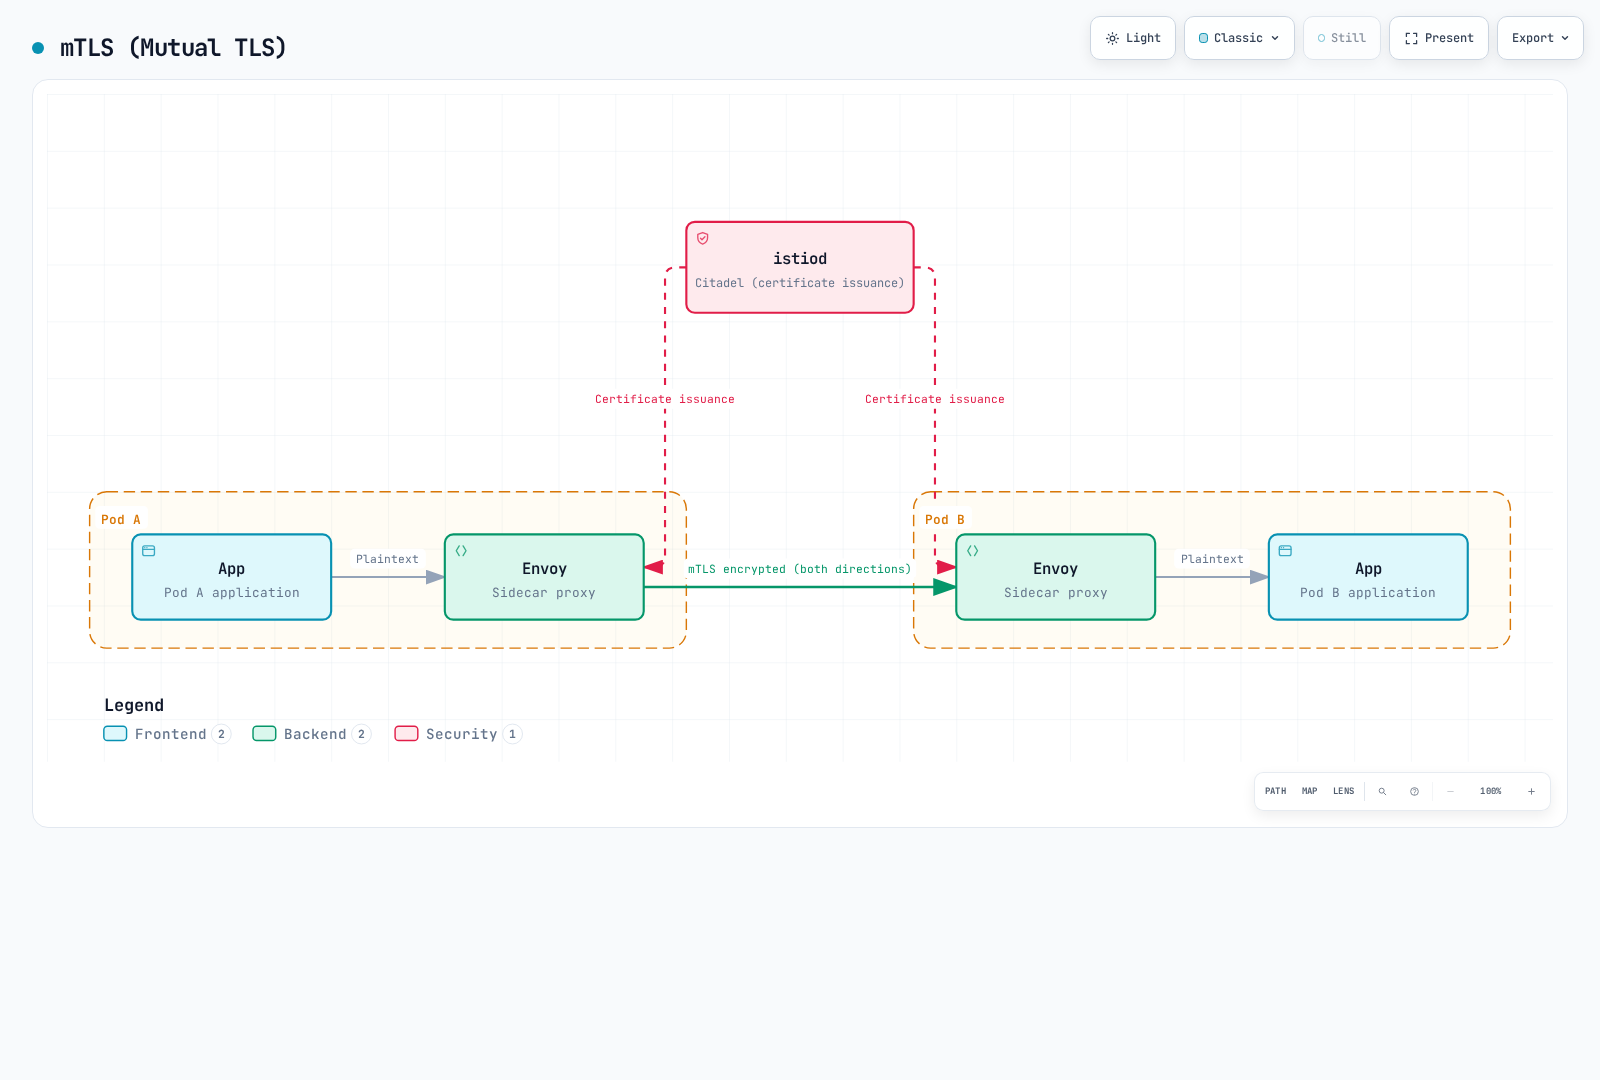This screenshot has height=1080, width=1600.
Task: Open the Export dropdown menu
Action: pos(1540,38)
